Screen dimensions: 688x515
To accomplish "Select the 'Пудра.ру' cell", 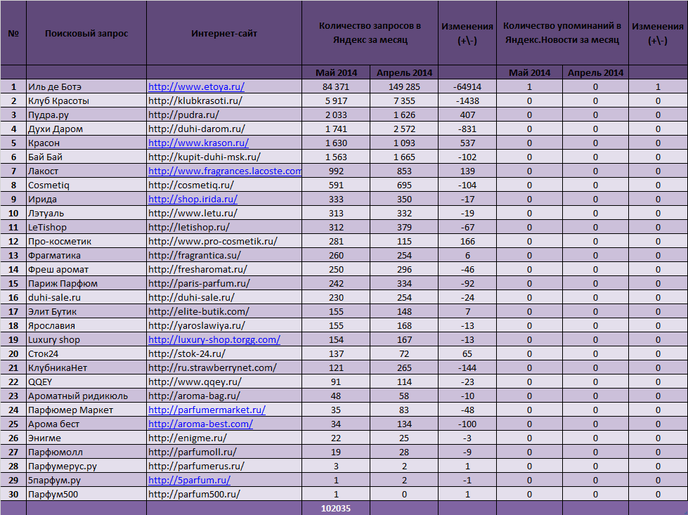I will pos(86,115).
